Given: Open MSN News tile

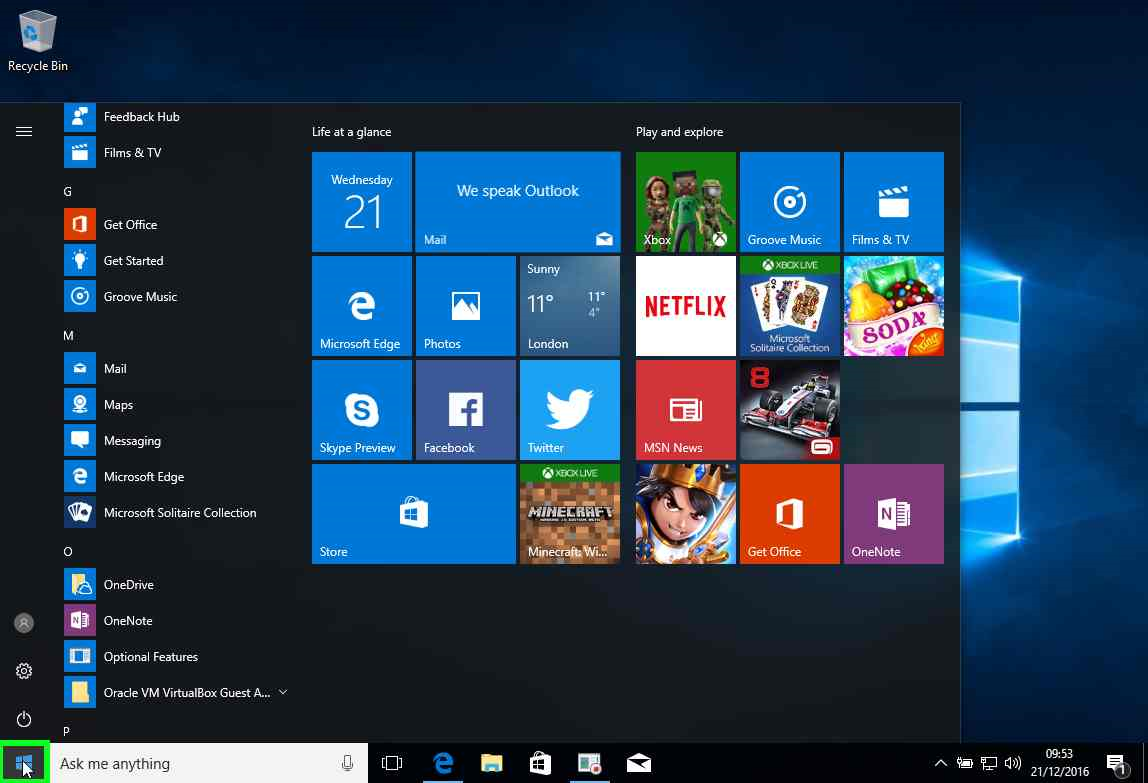Looking at the screenshot, I should tap(685, 409).
